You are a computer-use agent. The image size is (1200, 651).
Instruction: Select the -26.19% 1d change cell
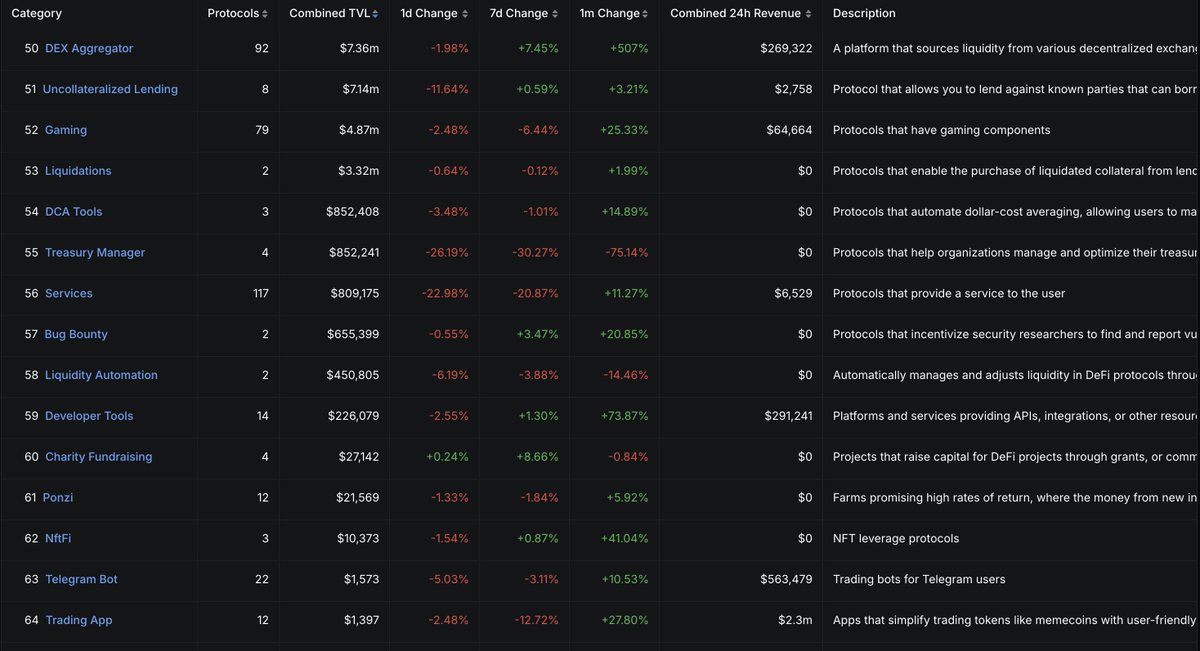point(446,253)
